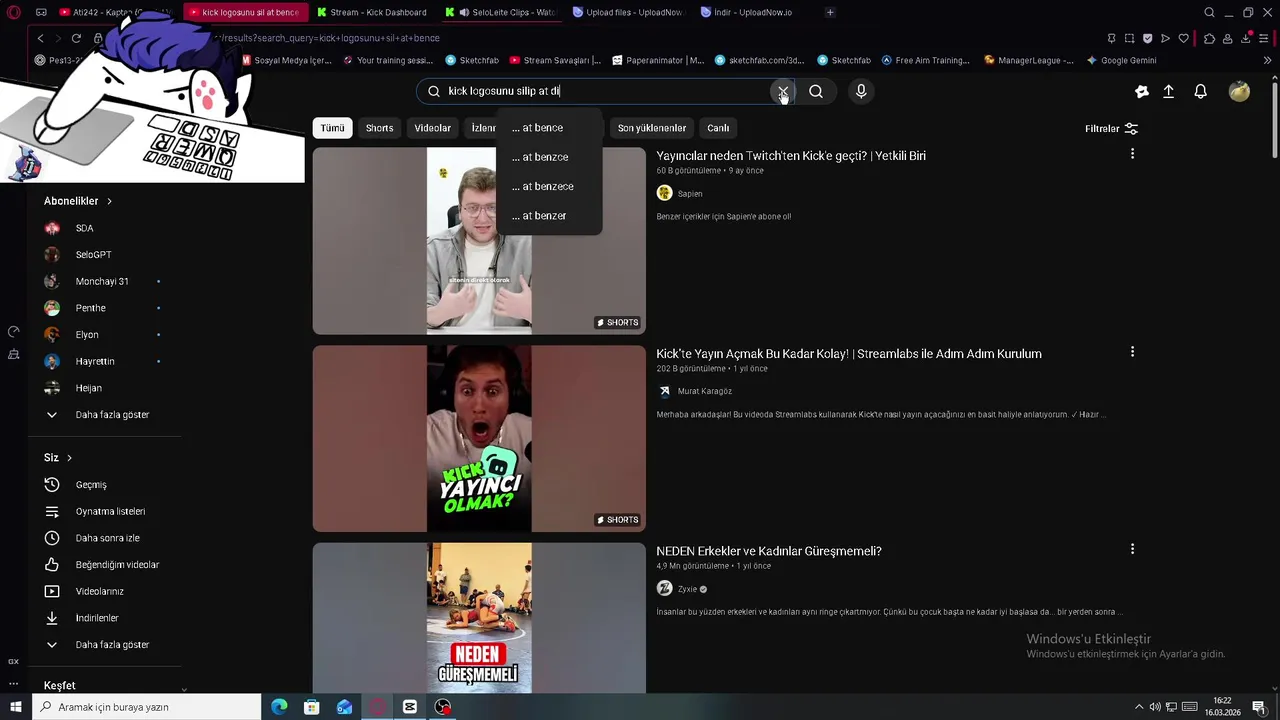Open the Zyxie channel link

point(687,589)
